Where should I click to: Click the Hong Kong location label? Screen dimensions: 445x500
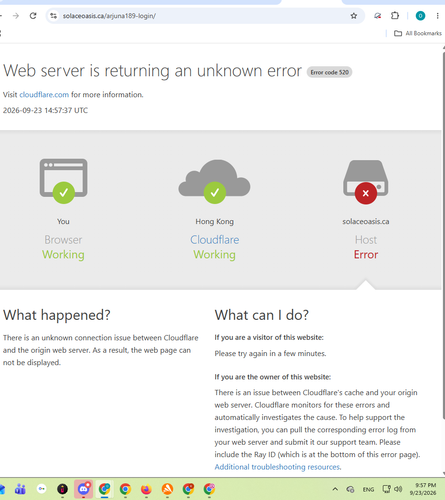tap(214, 222)
